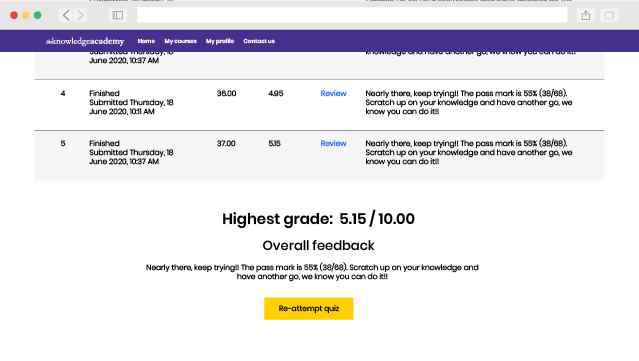The height and width of the screenshot is (361, 639).
Task: Click the Highest grade heading text
Action: (x=318, y=219)
